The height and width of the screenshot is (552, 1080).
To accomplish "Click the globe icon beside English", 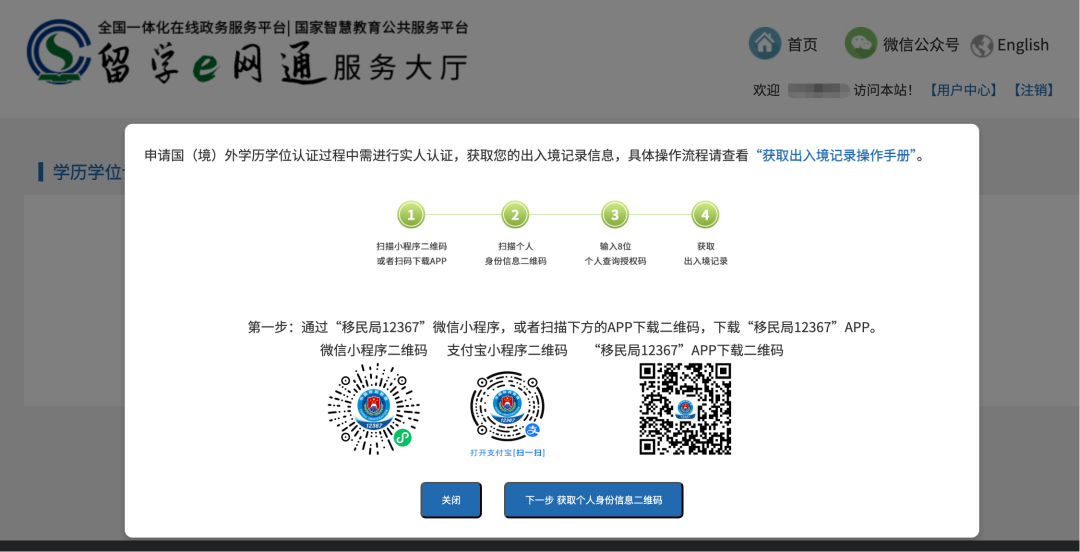I will 982,46.
